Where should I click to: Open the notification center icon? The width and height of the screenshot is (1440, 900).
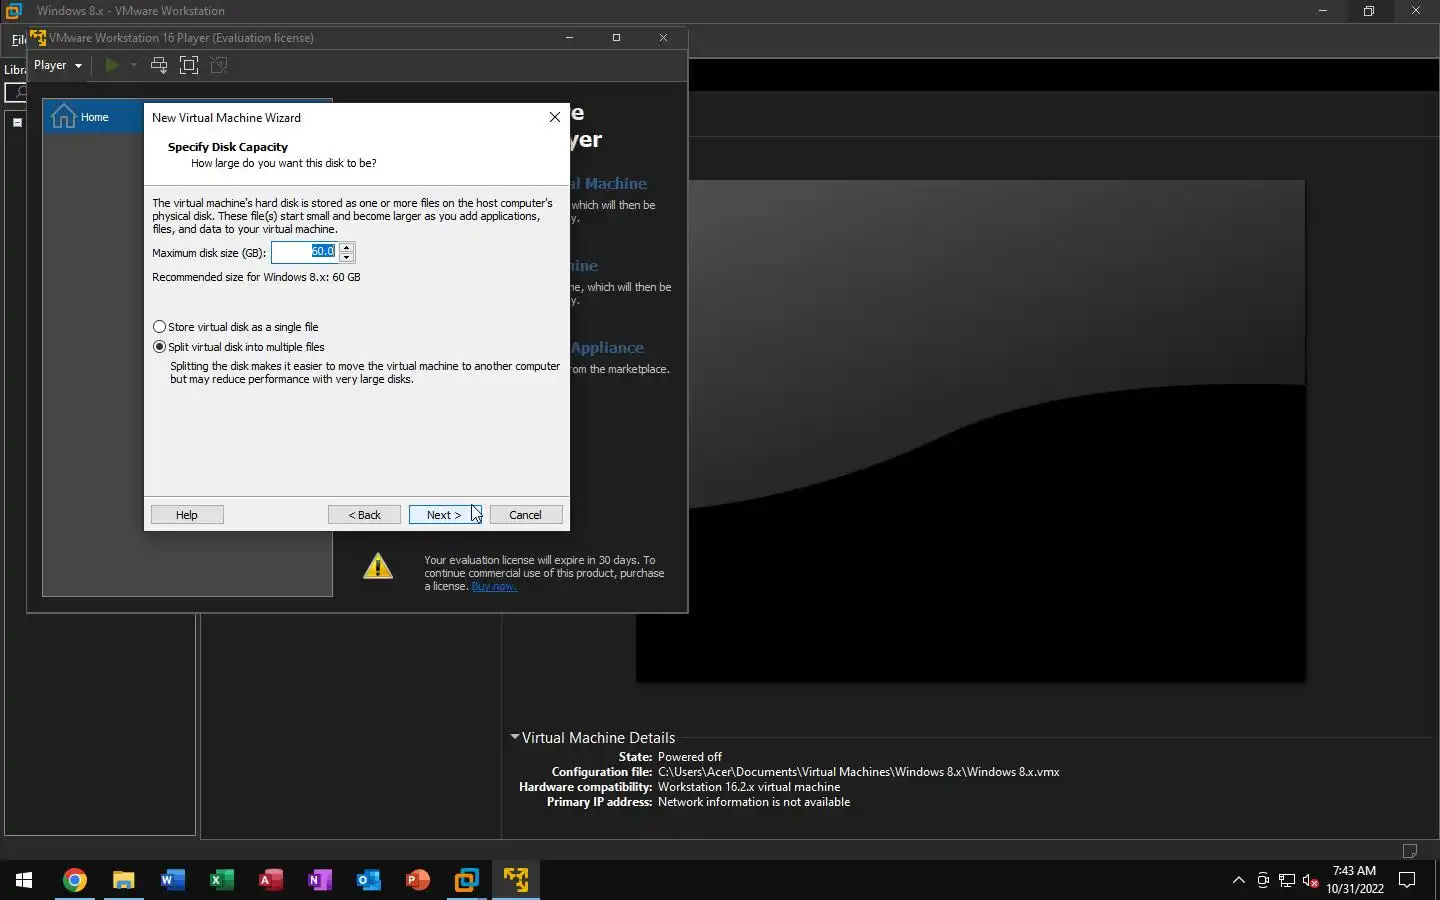(x=1407, y=880)
